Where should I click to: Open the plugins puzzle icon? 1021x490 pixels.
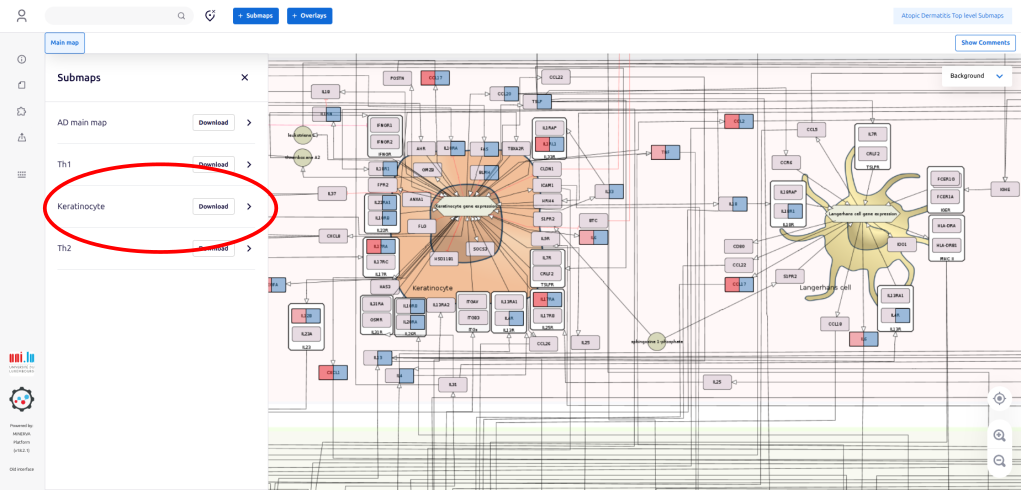pos(22,111)
